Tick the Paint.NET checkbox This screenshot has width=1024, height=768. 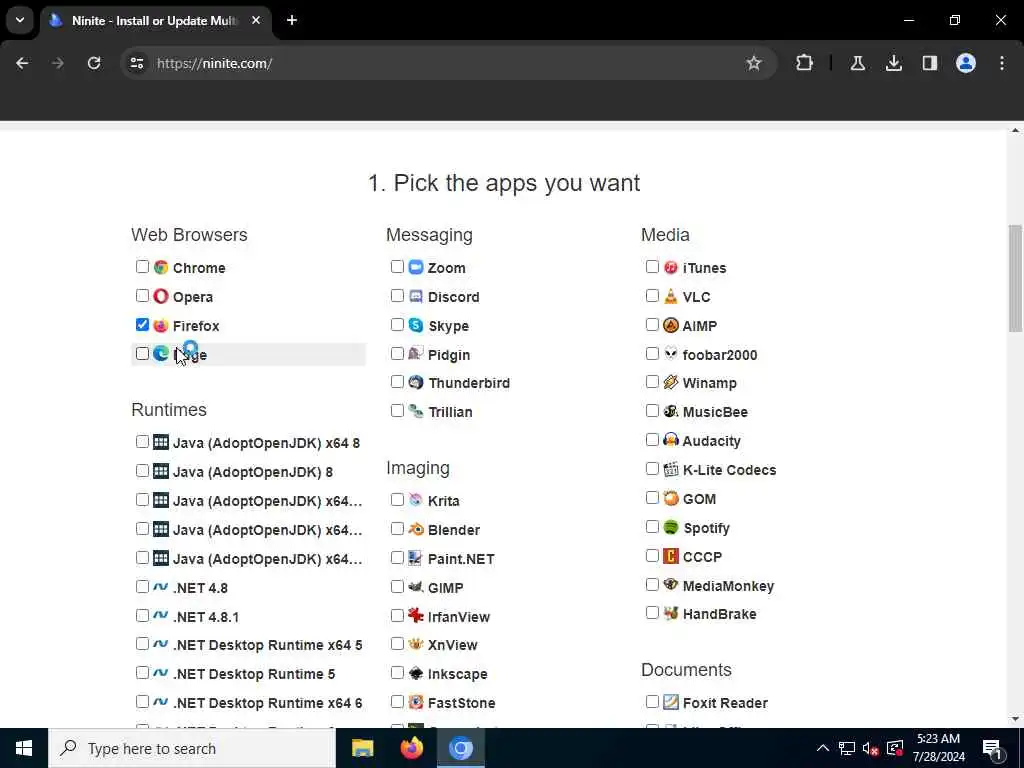click(397, 558)
